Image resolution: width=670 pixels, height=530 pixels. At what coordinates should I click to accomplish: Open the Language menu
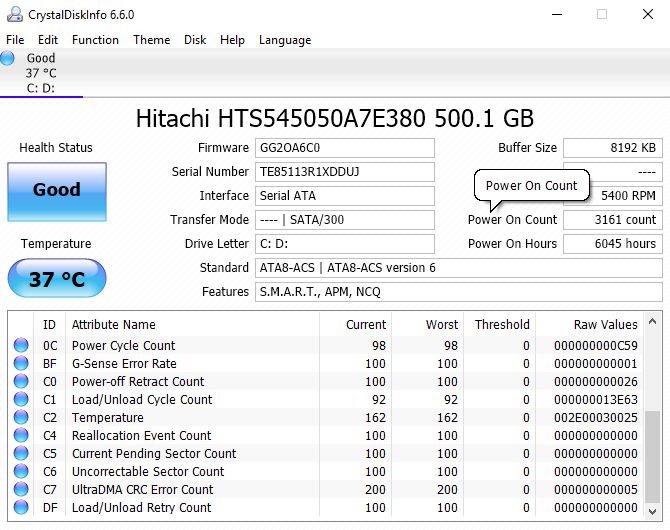coord(285,40)
